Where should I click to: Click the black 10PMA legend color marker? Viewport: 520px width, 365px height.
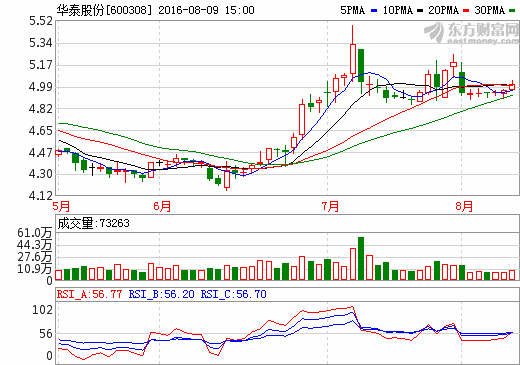coord(420,11)
